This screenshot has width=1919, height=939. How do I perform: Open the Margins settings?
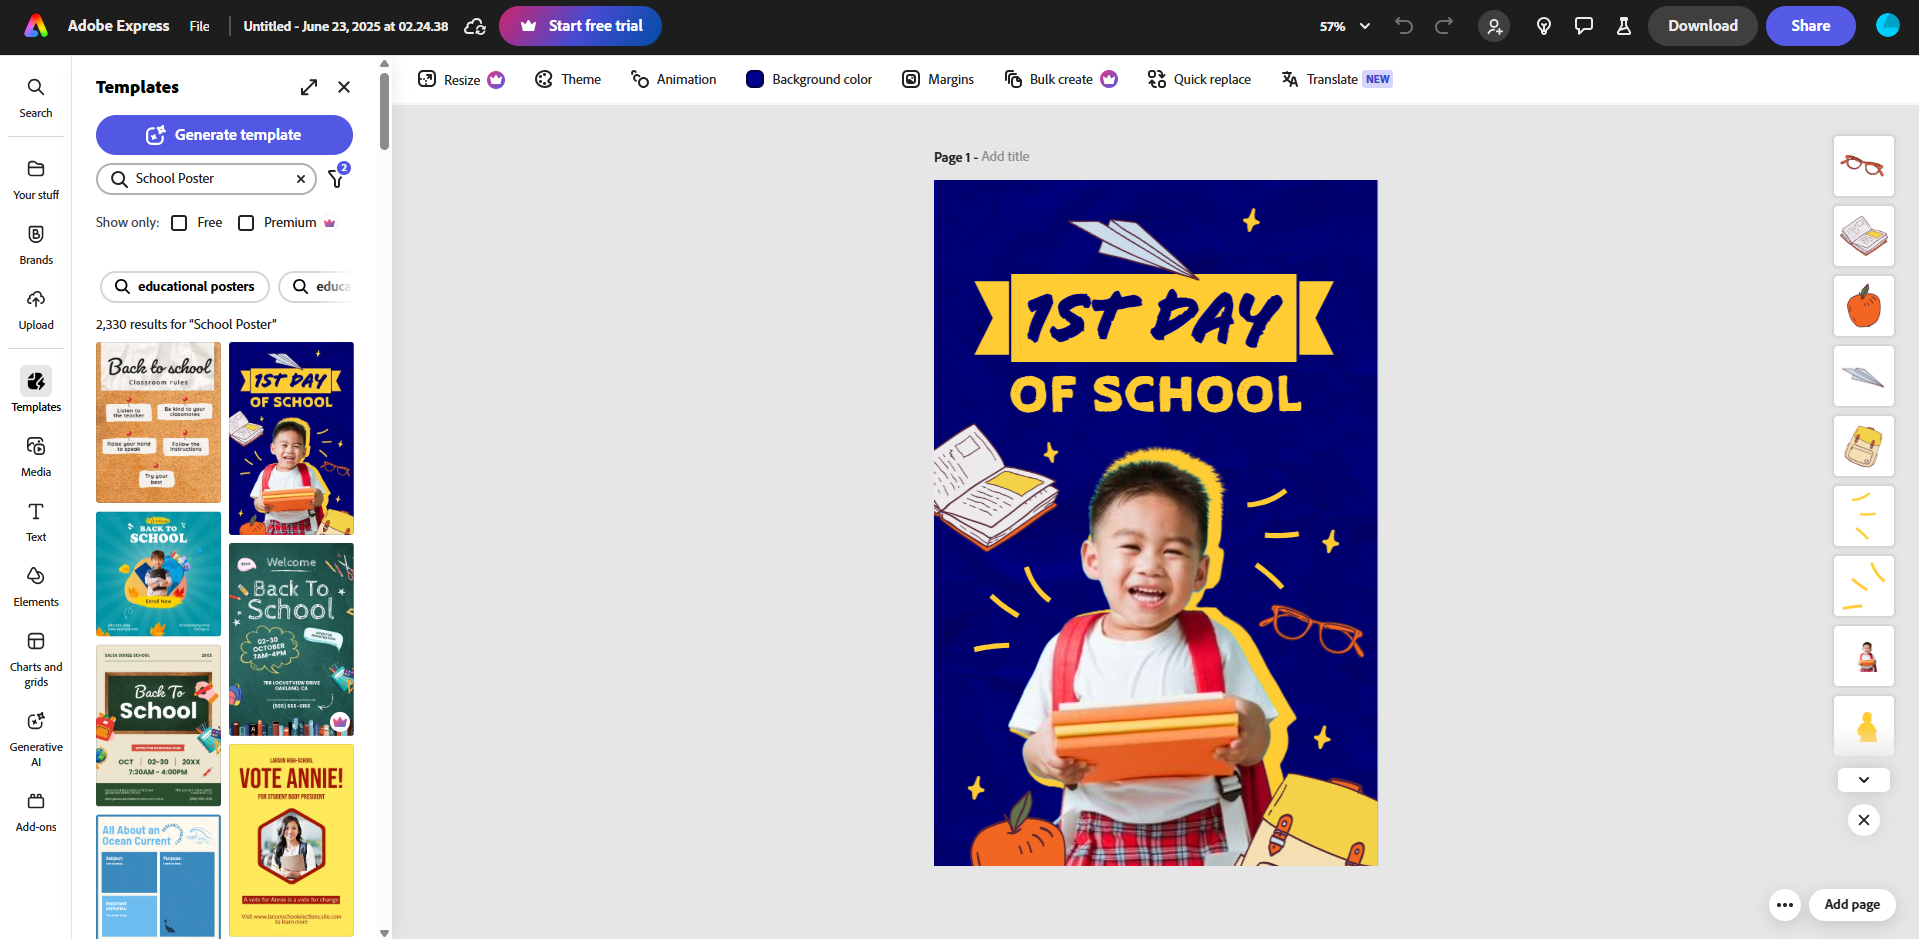[937, 79]
